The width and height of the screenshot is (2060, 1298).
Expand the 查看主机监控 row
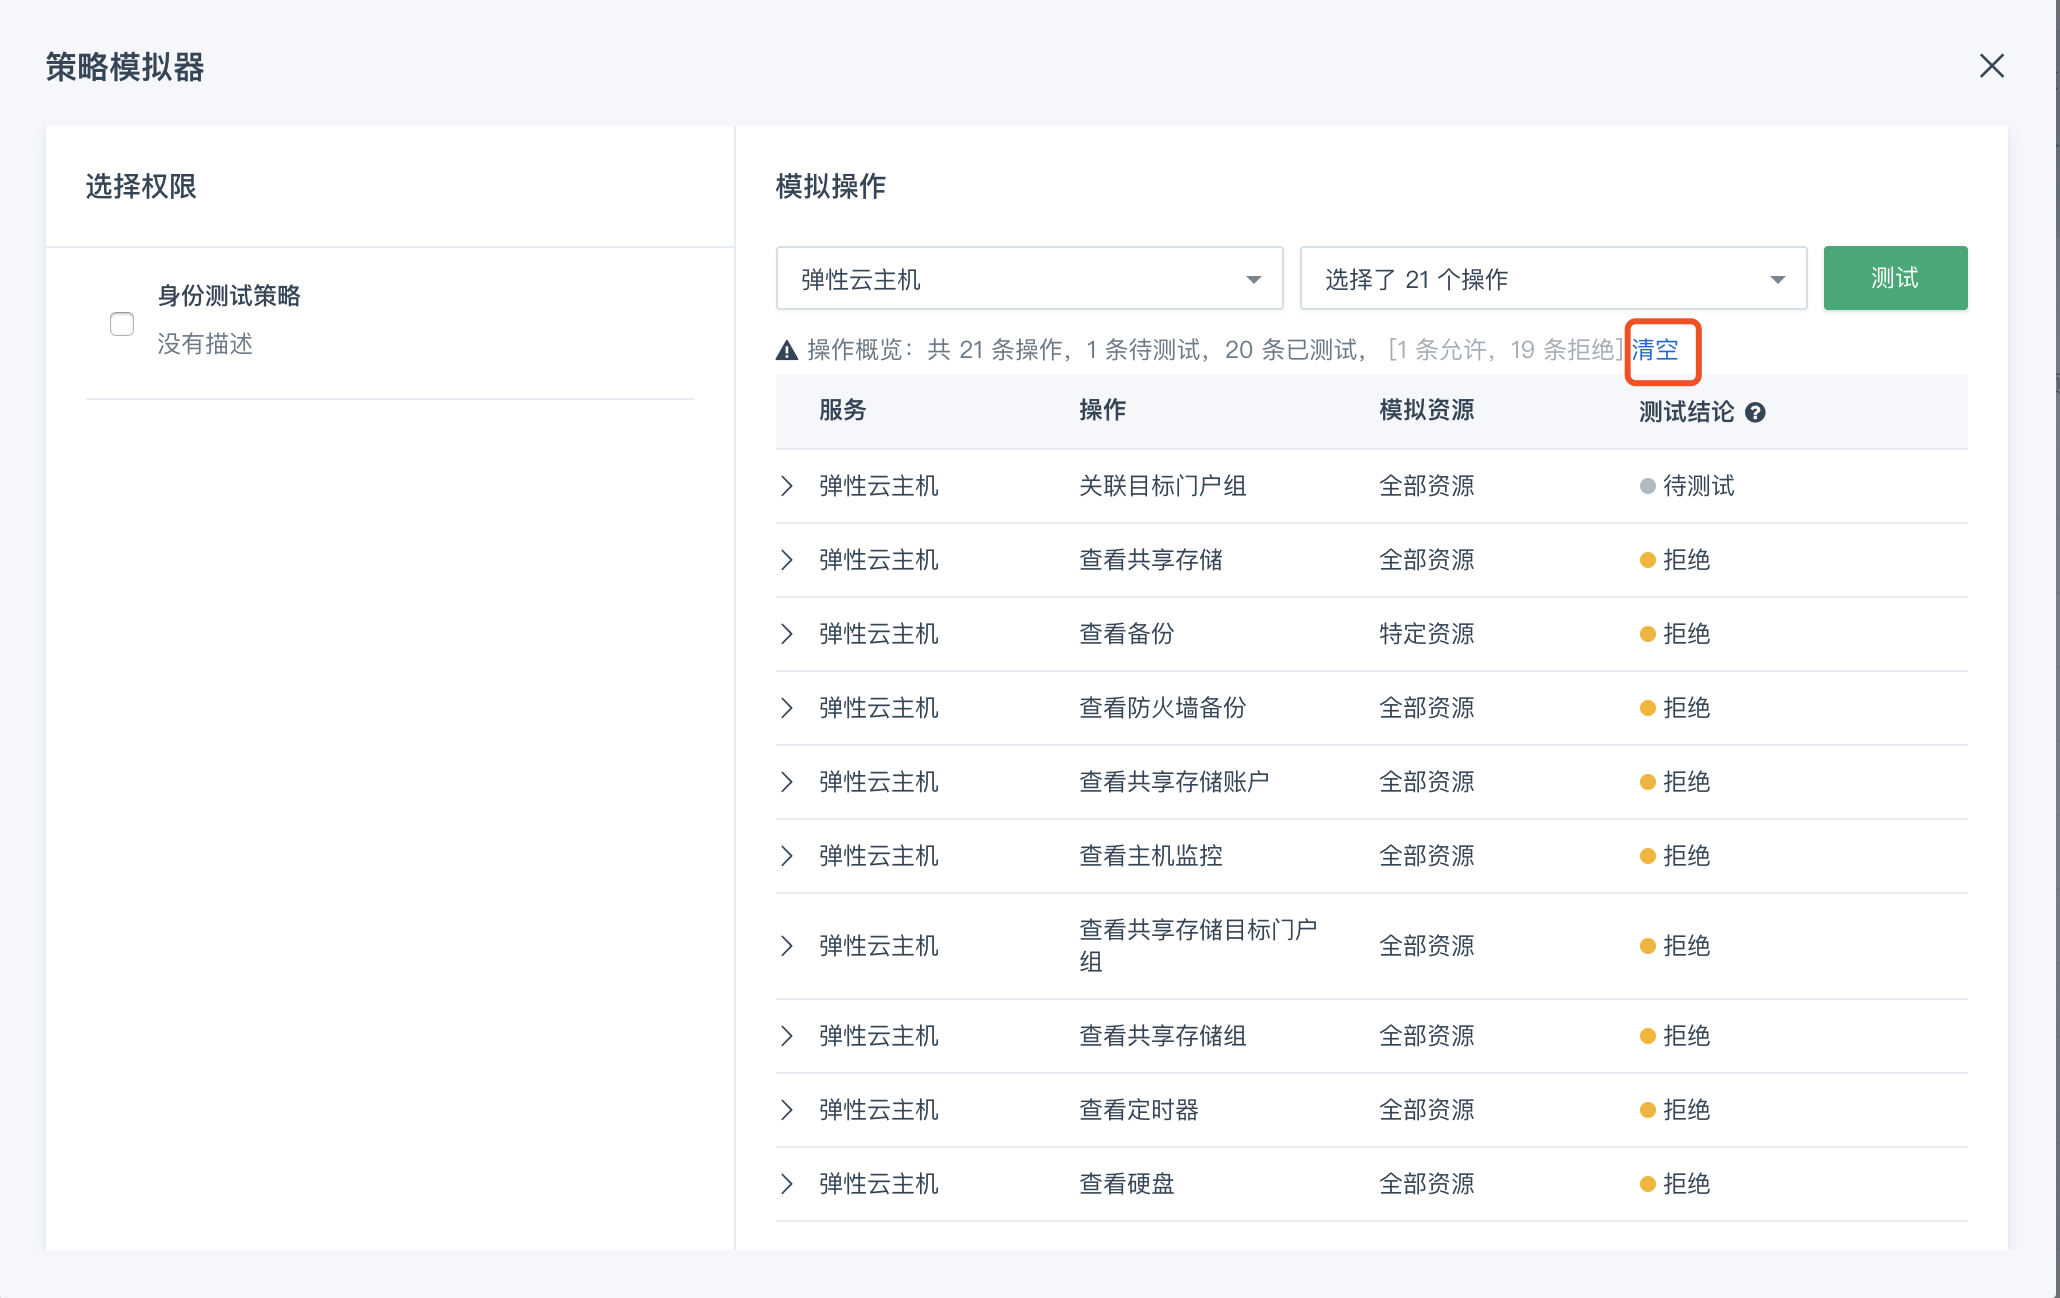point(787,856)
